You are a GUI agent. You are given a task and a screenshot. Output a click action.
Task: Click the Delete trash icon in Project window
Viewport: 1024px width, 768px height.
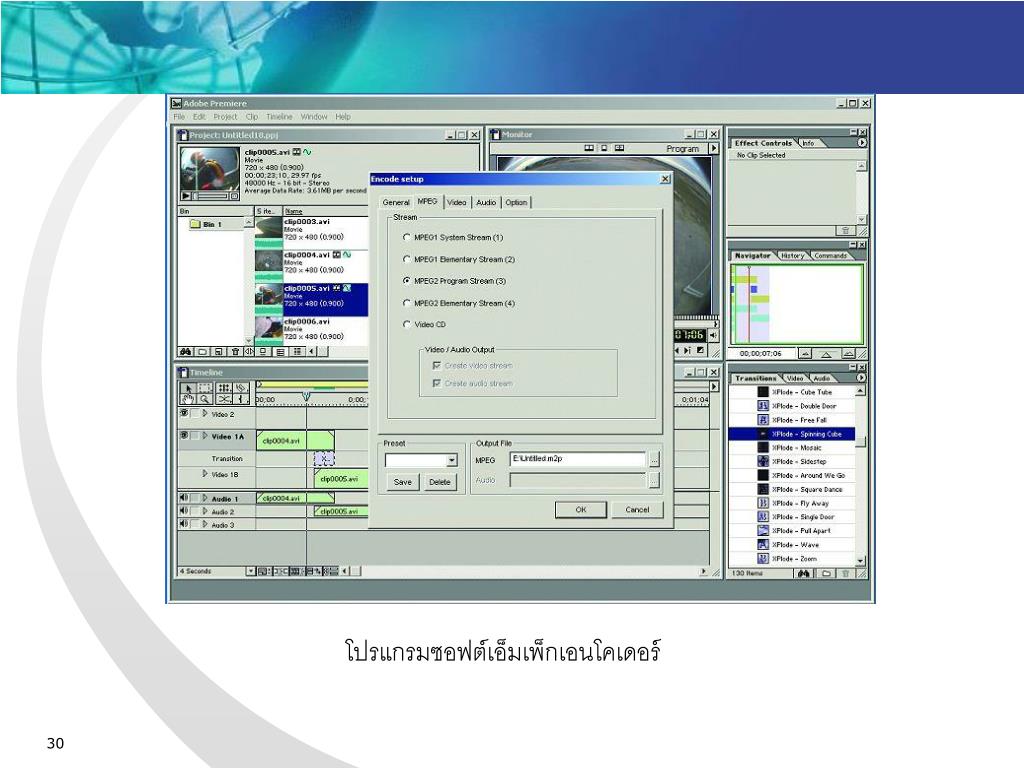pos(235,351)
